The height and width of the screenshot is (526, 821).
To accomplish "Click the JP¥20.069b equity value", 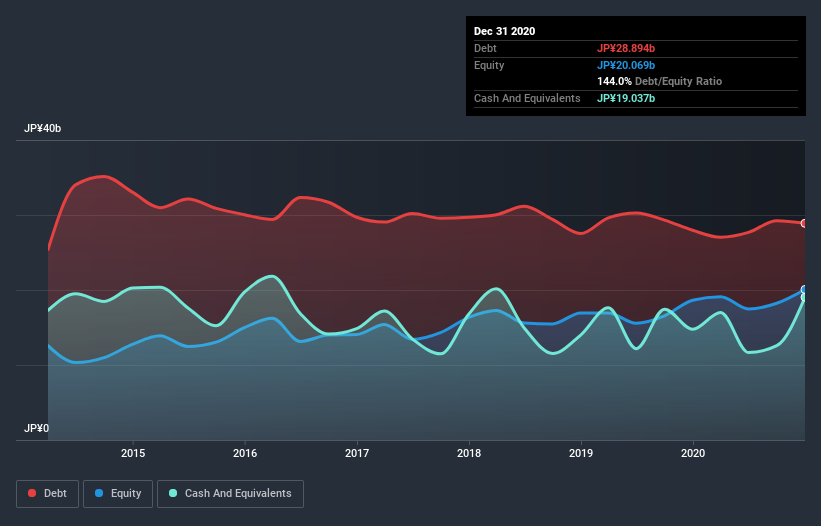I will [626, 65].
